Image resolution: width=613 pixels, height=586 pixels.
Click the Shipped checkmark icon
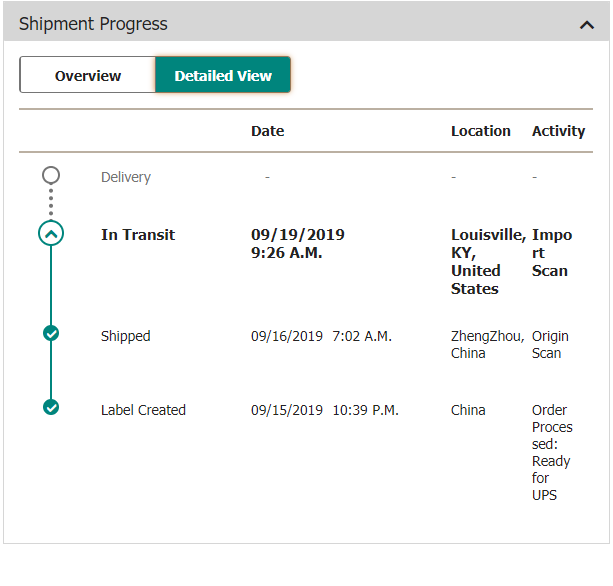coord(51,333)
